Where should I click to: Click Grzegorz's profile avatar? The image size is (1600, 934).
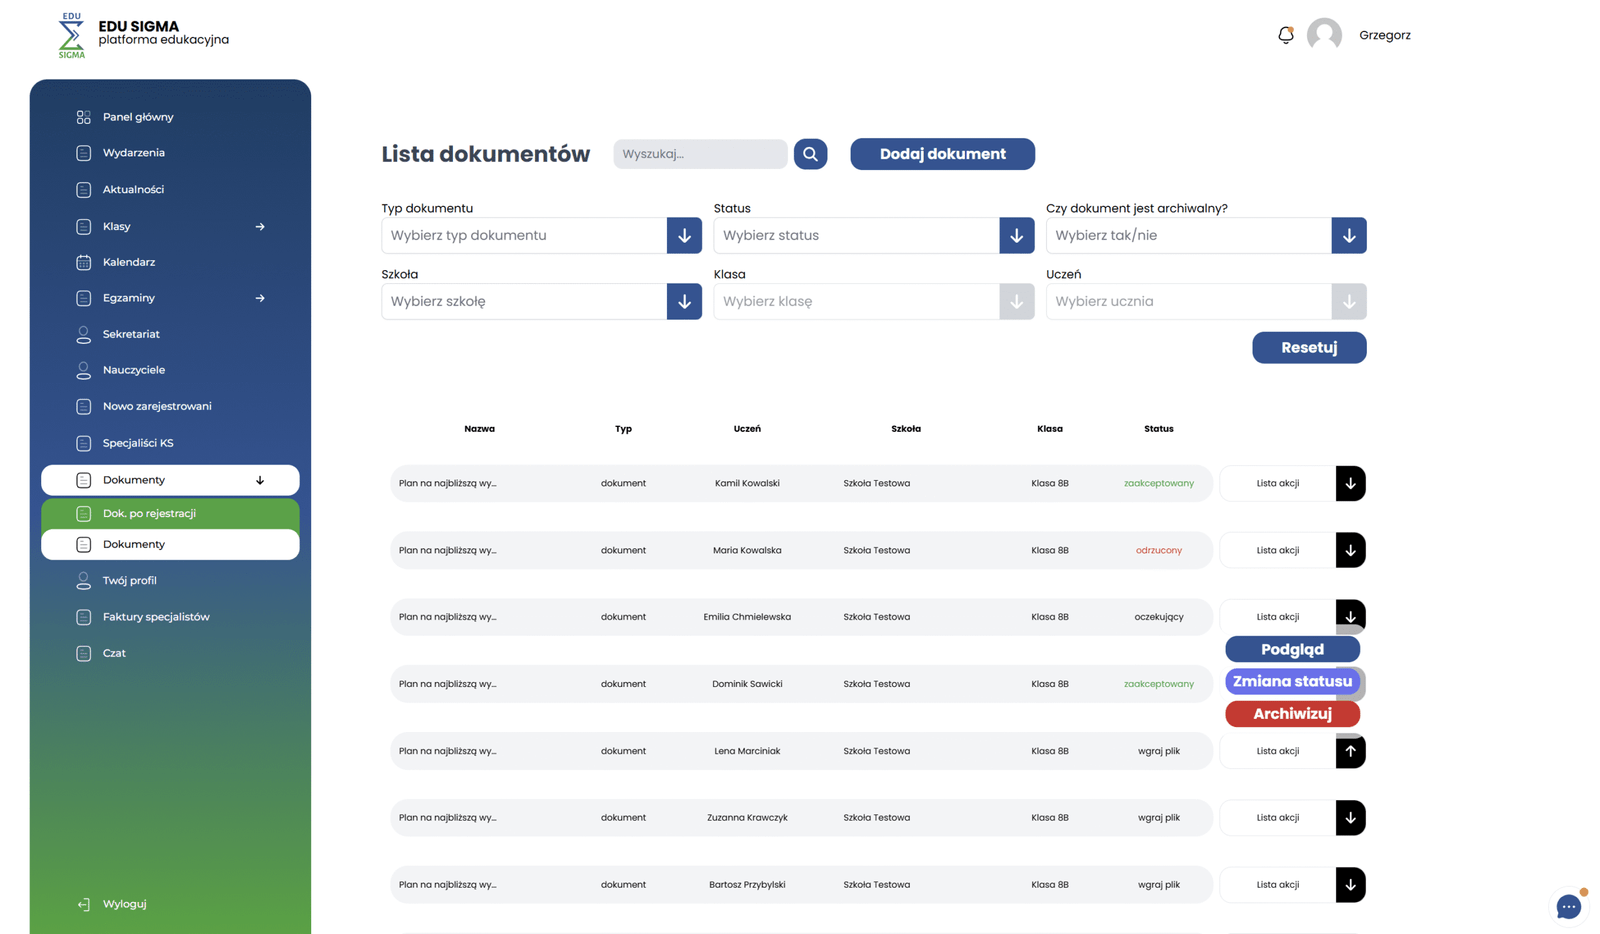point(1324,35)
